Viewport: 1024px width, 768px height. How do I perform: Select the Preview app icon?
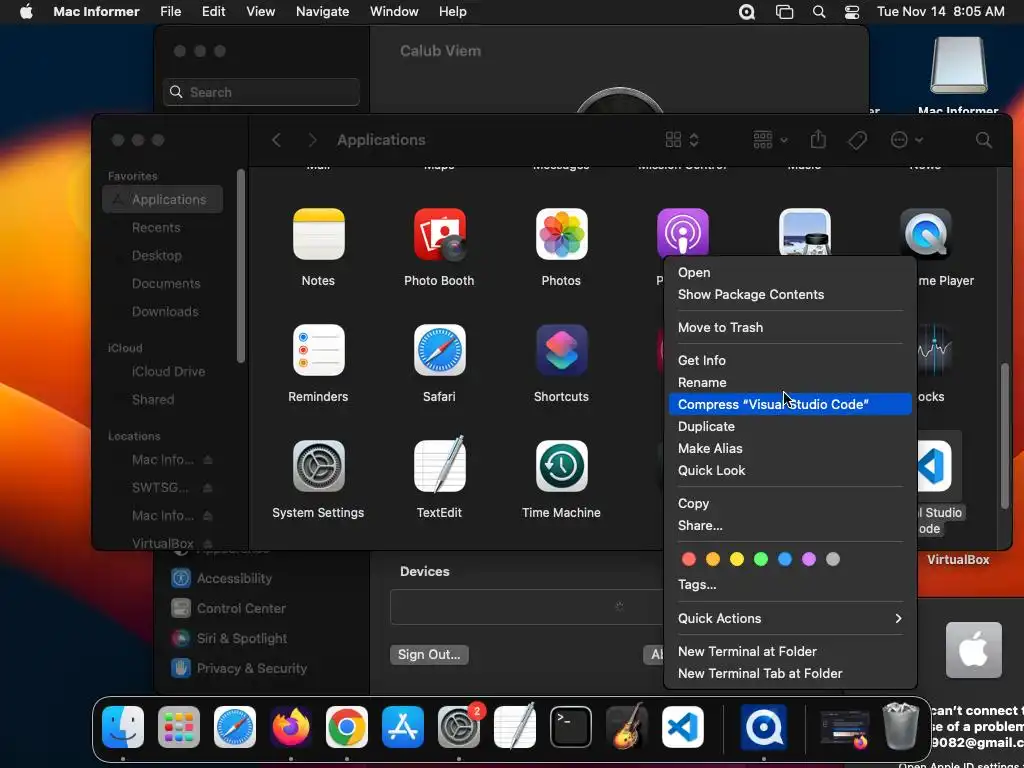tap(805, 232)
